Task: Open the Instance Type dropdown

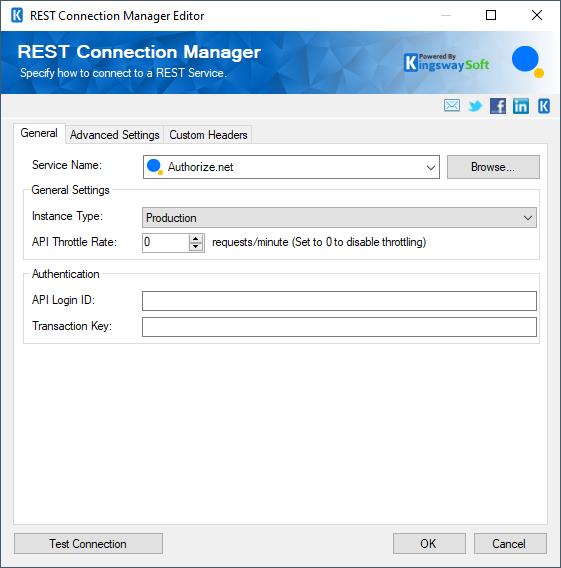Action: 339,218
